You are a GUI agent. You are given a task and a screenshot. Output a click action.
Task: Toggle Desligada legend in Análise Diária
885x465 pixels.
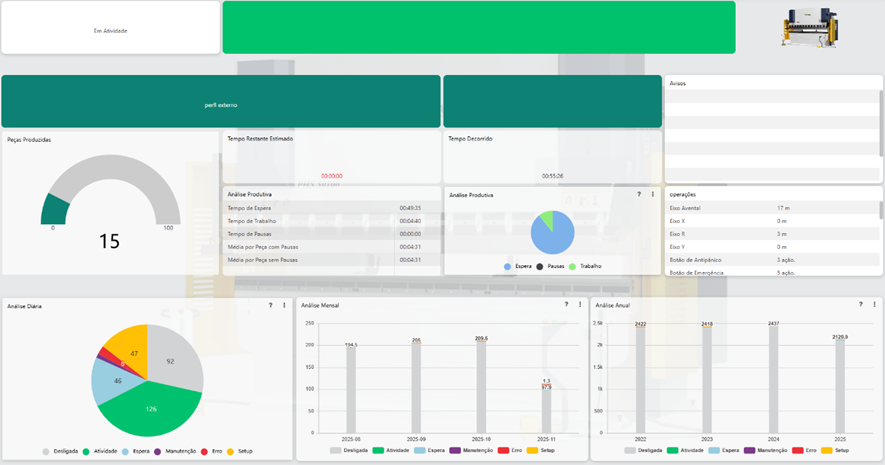62,452
